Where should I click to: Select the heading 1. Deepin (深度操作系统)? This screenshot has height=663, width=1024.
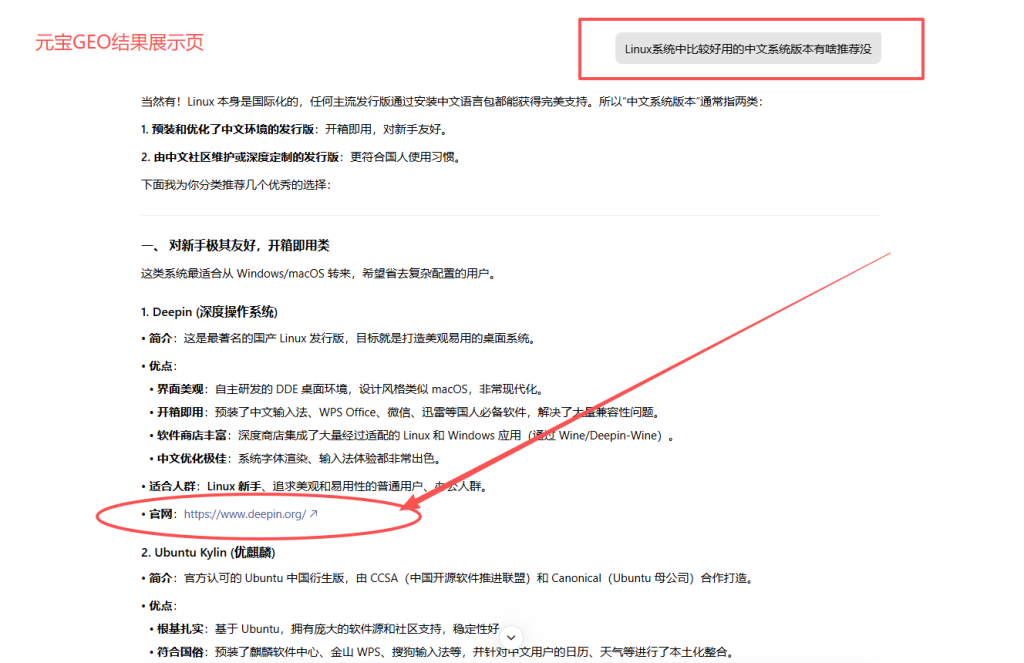(208, 311)
